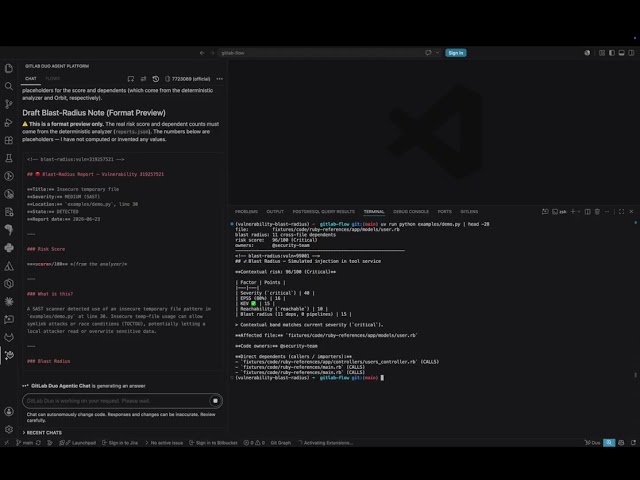
Task: Open the notifications bell in status bar
Action: 633,442
